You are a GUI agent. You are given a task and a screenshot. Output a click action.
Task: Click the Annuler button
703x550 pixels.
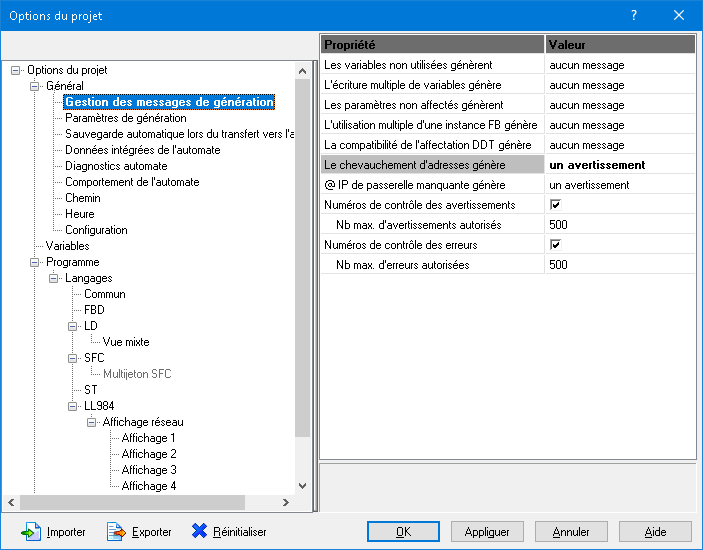(x=571, y=532)
